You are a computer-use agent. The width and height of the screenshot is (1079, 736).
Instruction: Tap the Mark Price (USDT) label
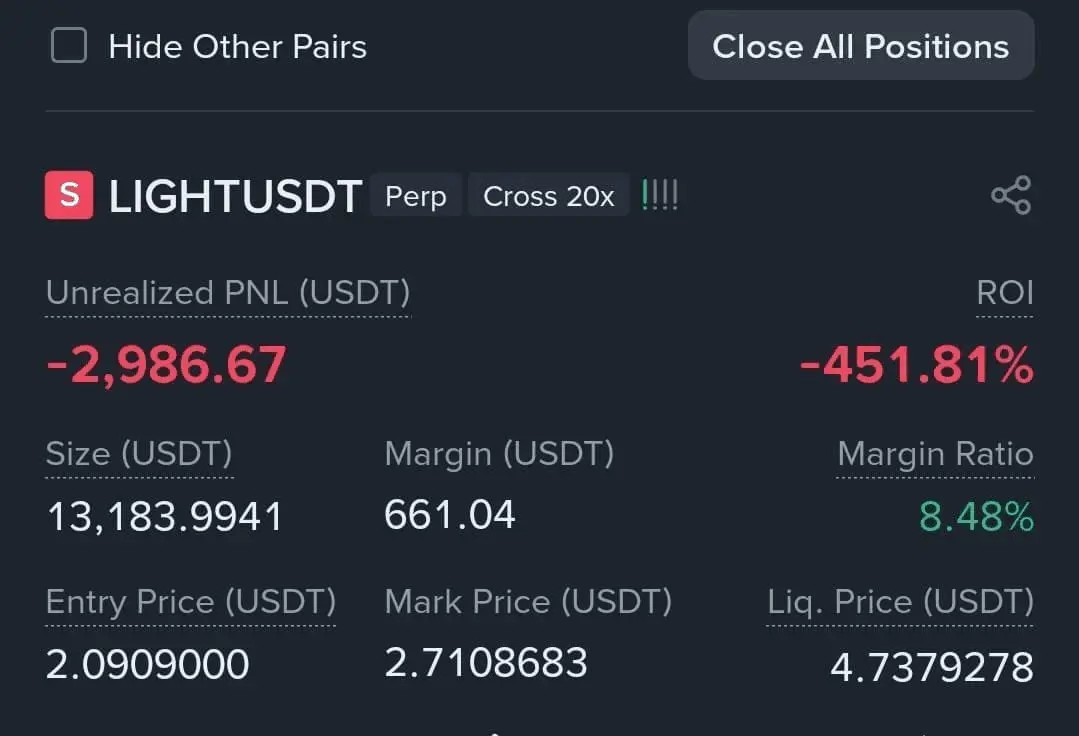[x=528, y=602]
